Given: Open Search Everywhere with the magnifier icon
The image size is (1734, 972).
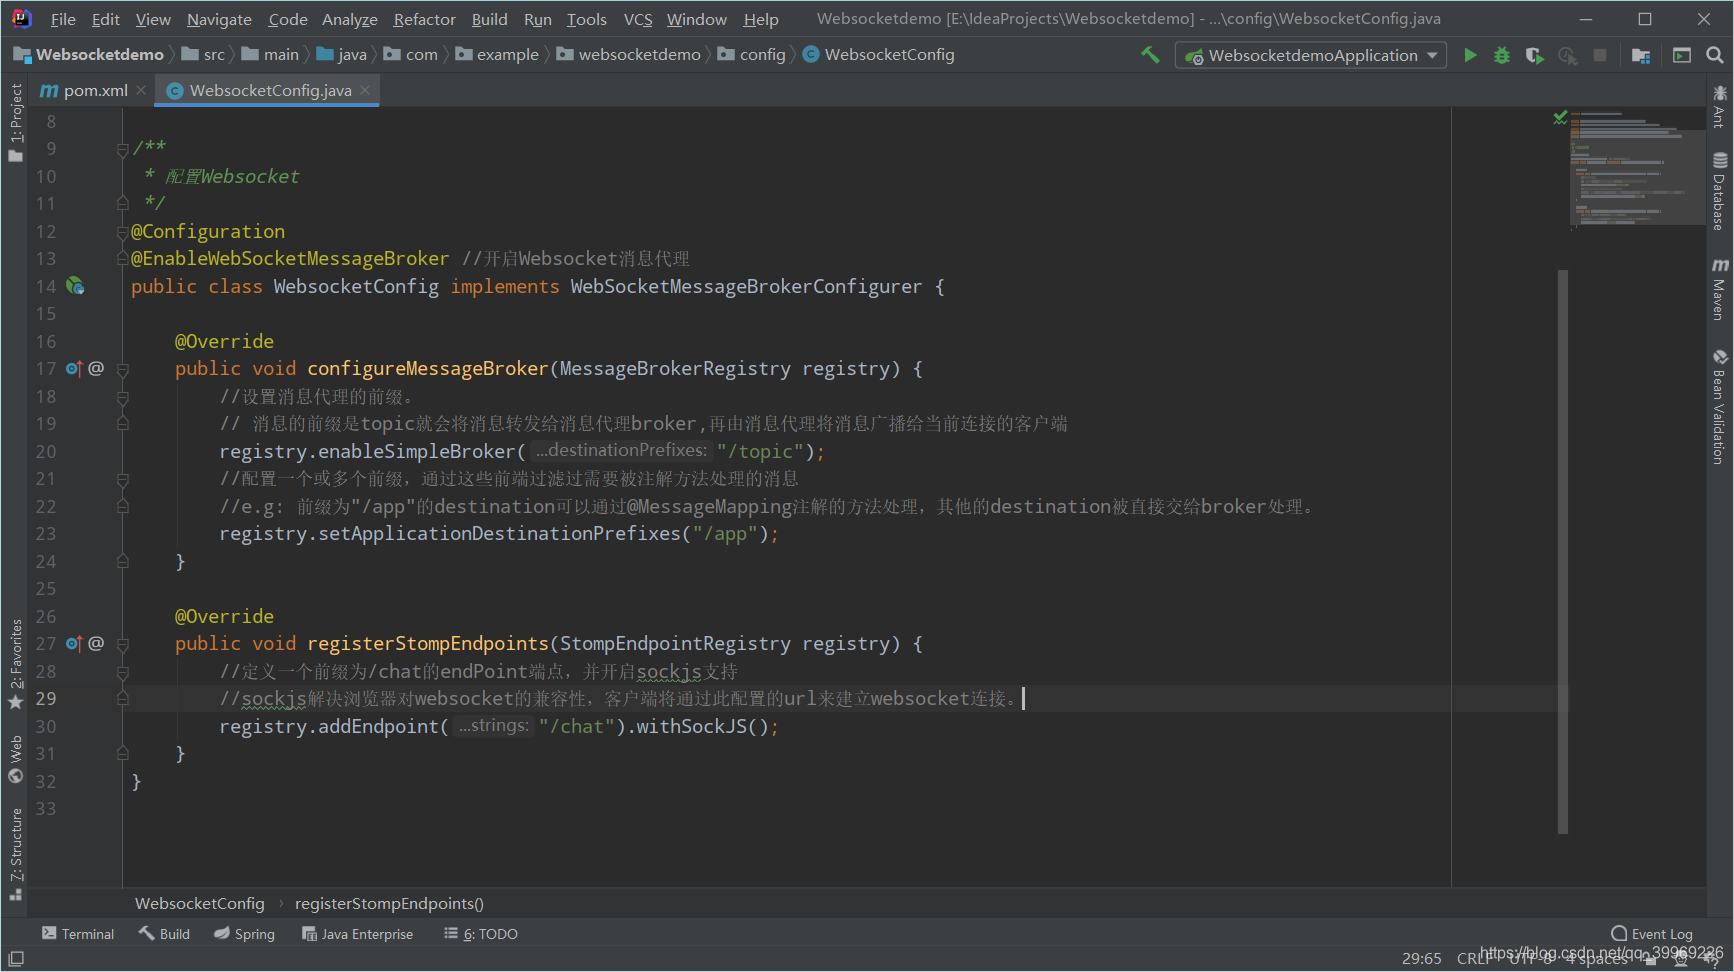Looking at the screenshot, I should click(x=1716, y=55).
